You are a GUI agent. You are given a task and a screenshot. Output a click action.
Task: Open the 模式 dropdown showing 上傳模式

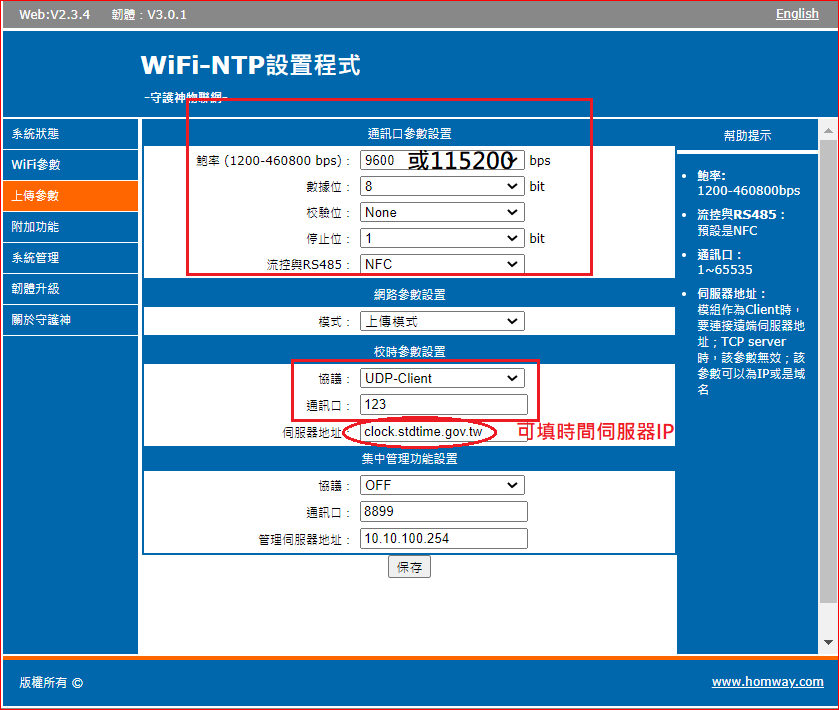click(x=442, y=322)
